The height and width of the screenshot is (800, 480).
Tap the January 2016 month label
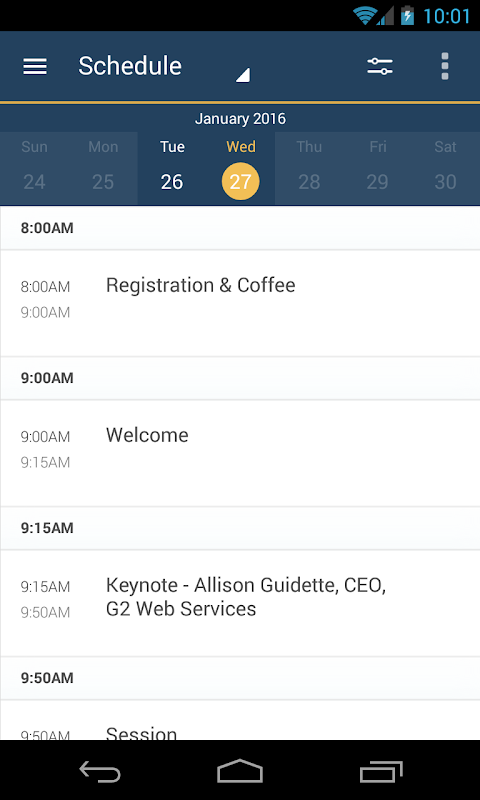[x=240, y=119]
